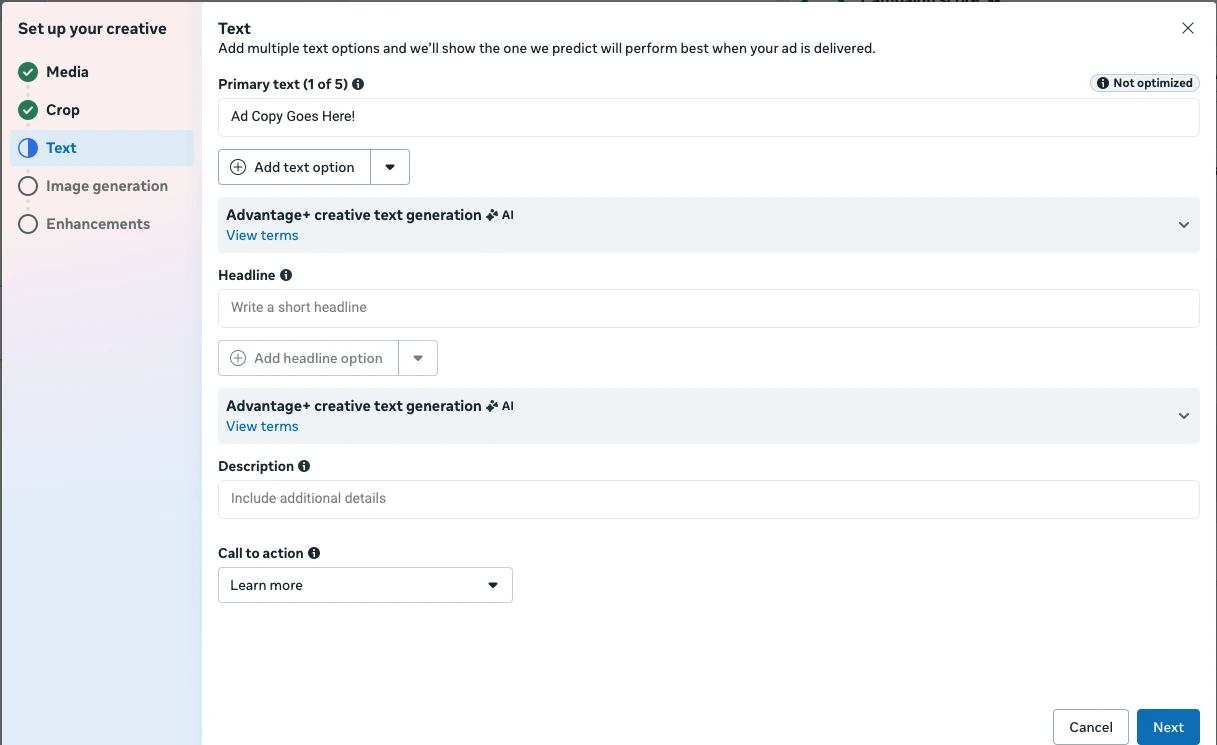Screen dimensions: 1217x745
Task: Open the Add headline option dropdown arrow
Action: click(x=418, y=358)
